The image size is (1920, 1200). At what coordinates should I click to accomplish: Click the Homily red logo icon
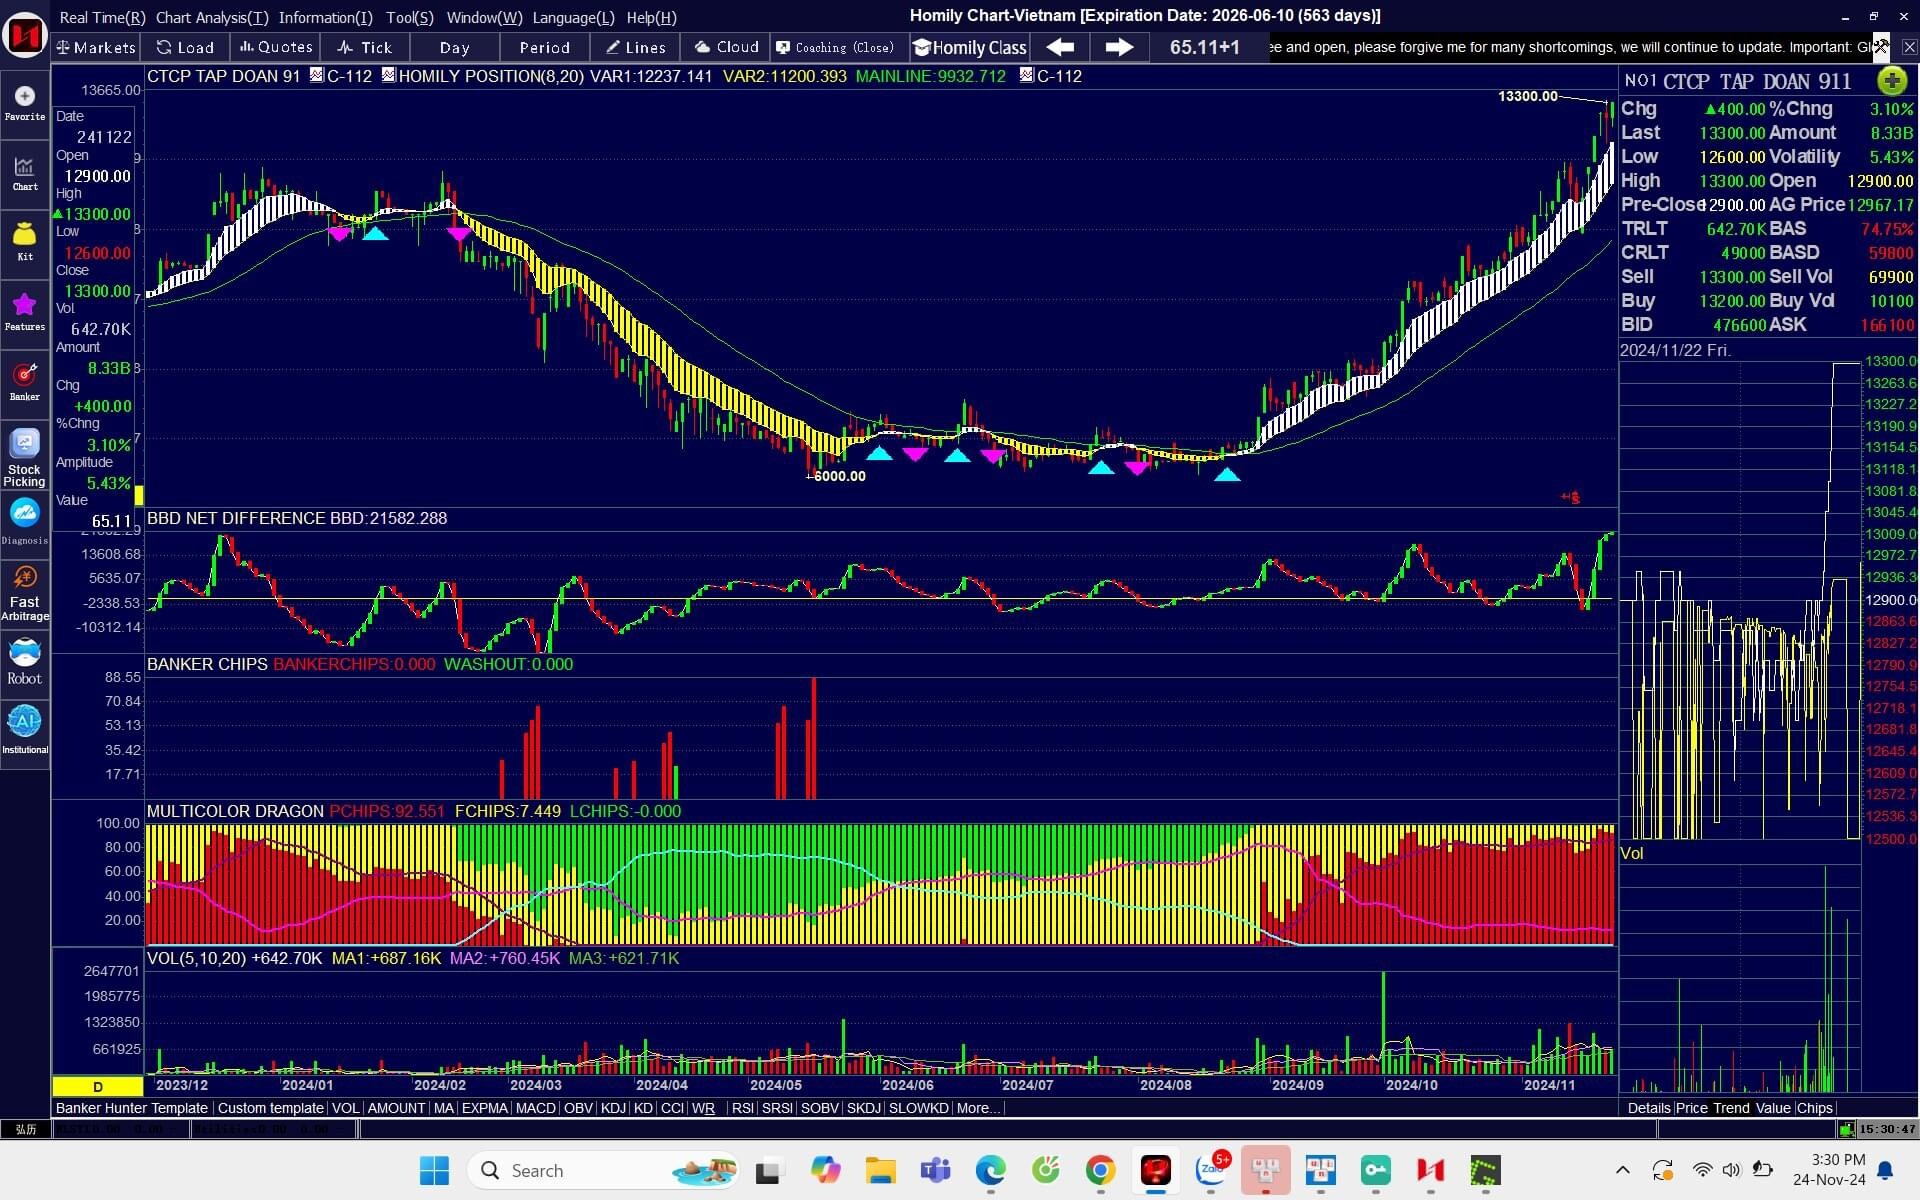(25, 36)
